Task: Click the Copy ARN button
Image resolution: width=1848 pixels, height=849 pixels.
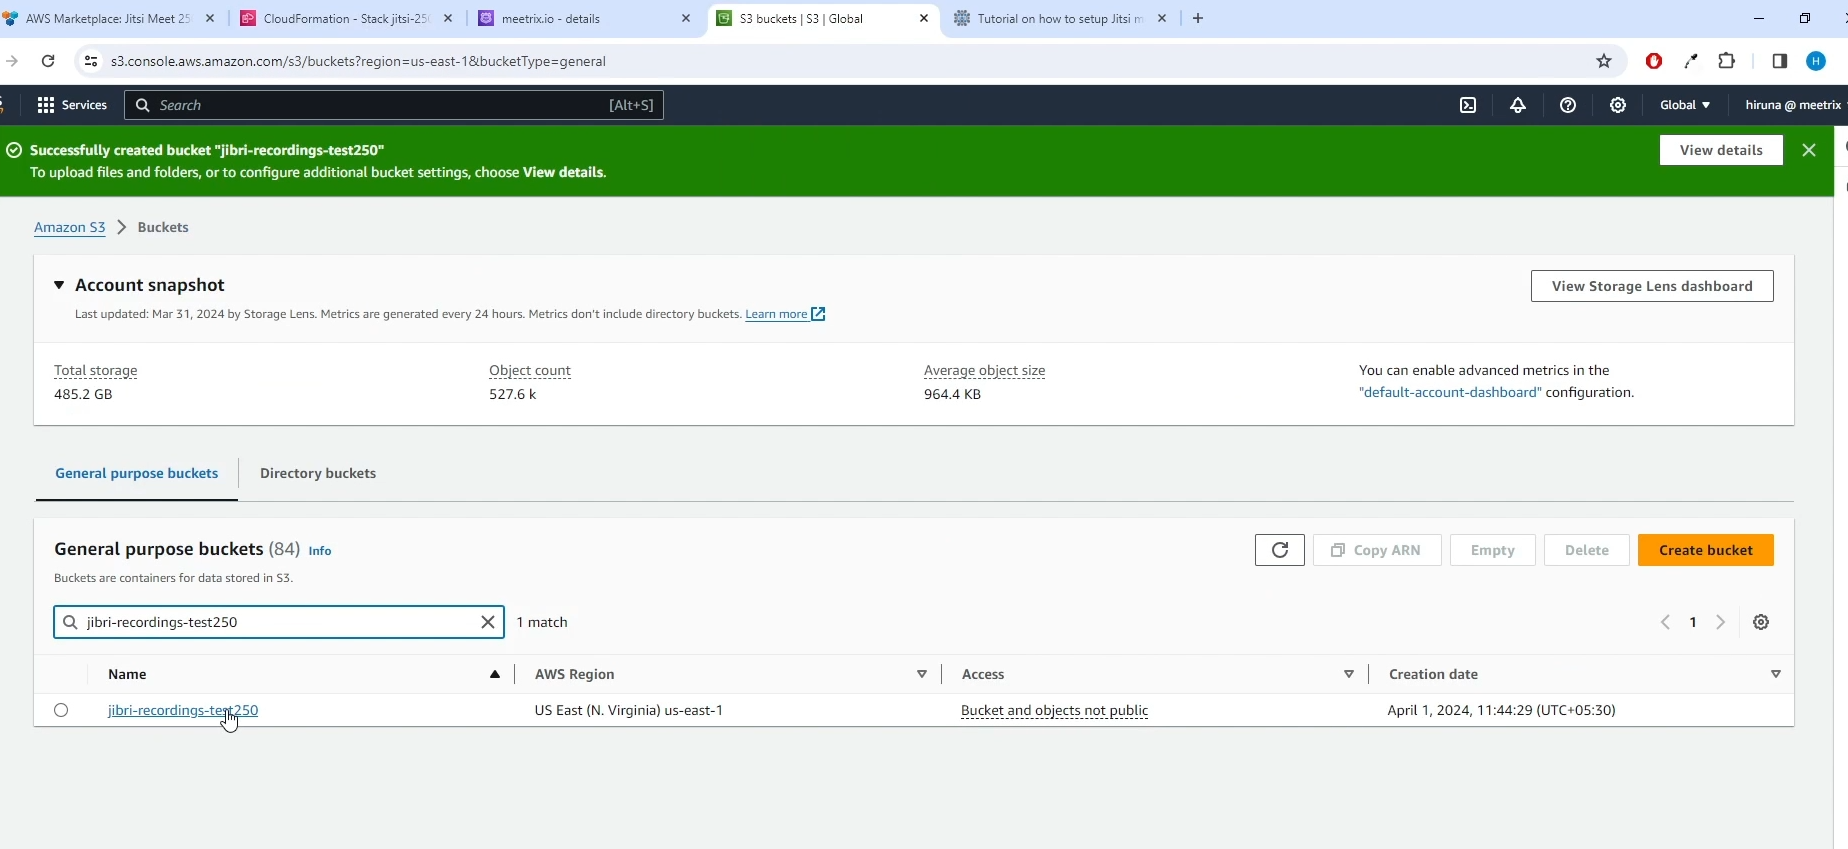Action: tap(1377, 550)
